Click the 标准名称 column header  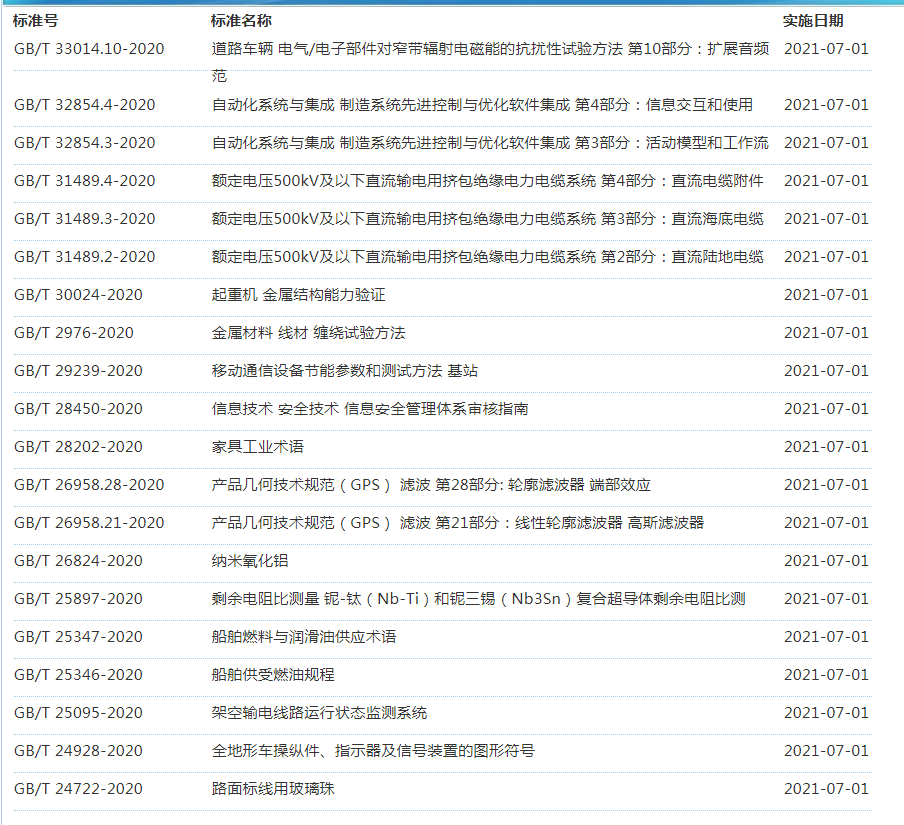click(x=241, y=20)
